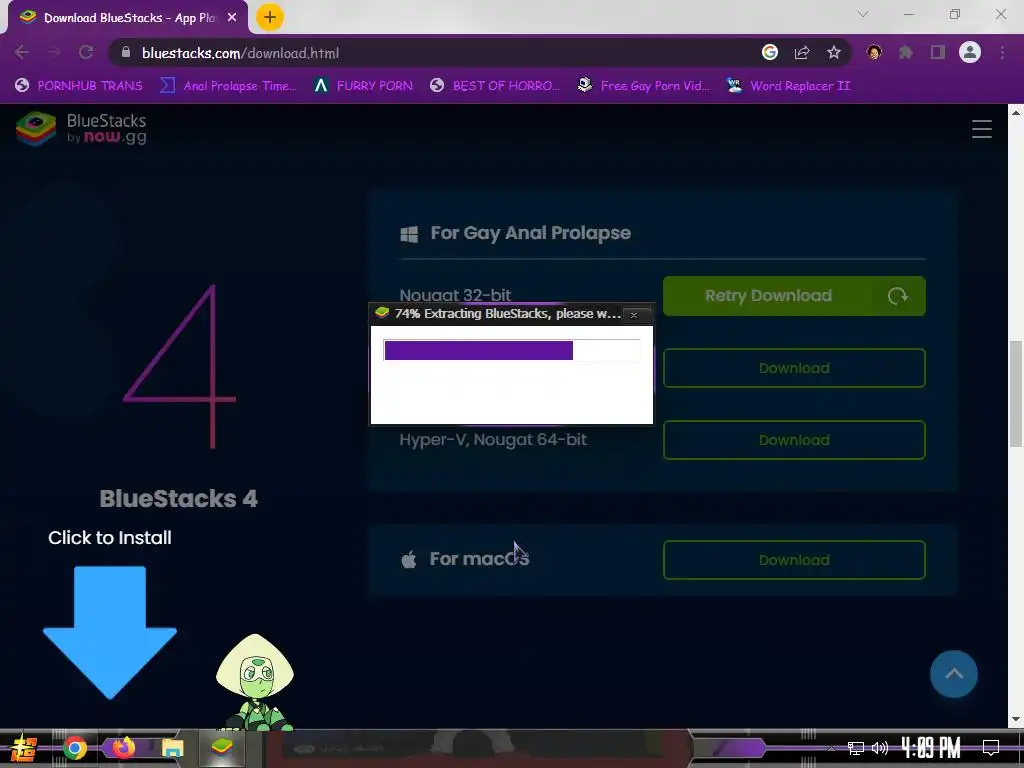The image size is (1024, 768).
Task: Open the Word Replacer II bookmark
Action: pyautogui.click(x=789, y=86)
